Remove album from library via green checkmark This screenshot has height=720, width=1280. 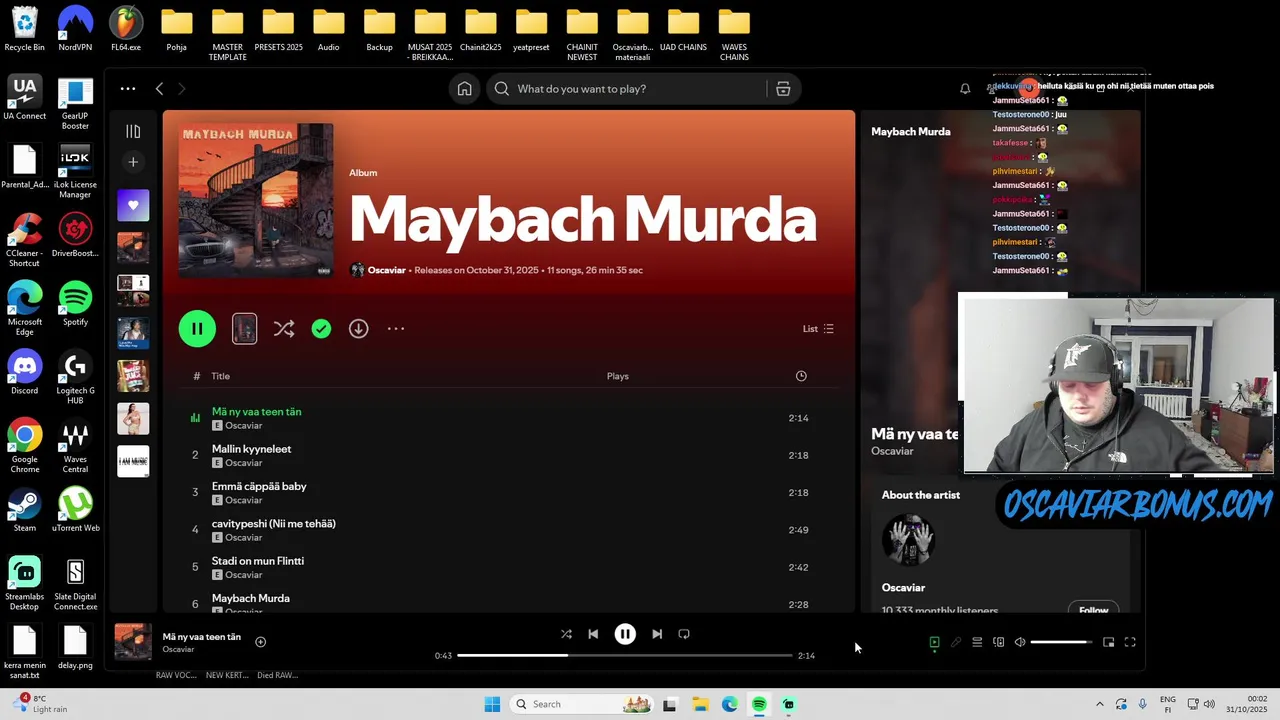tap(321, 329)
